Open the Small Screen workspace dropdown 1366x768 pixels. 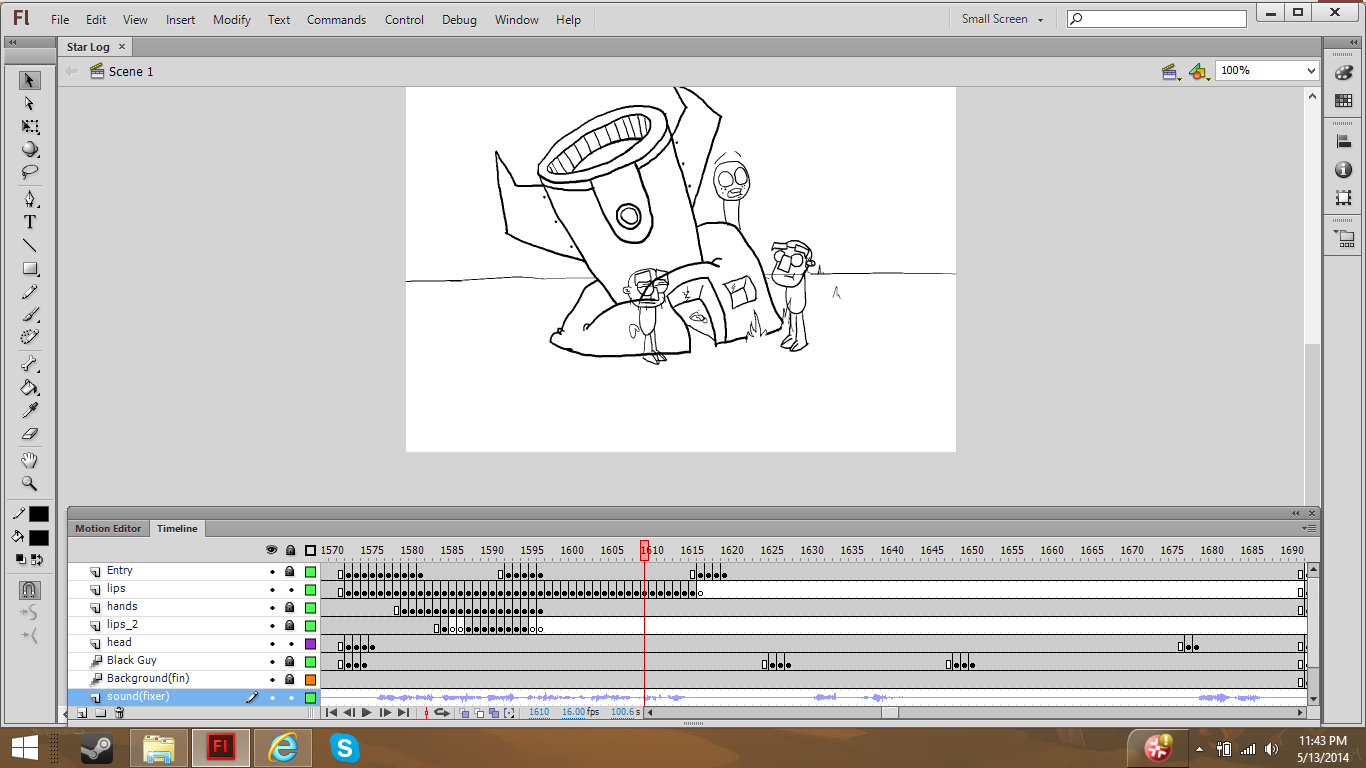coord(1002,19)
